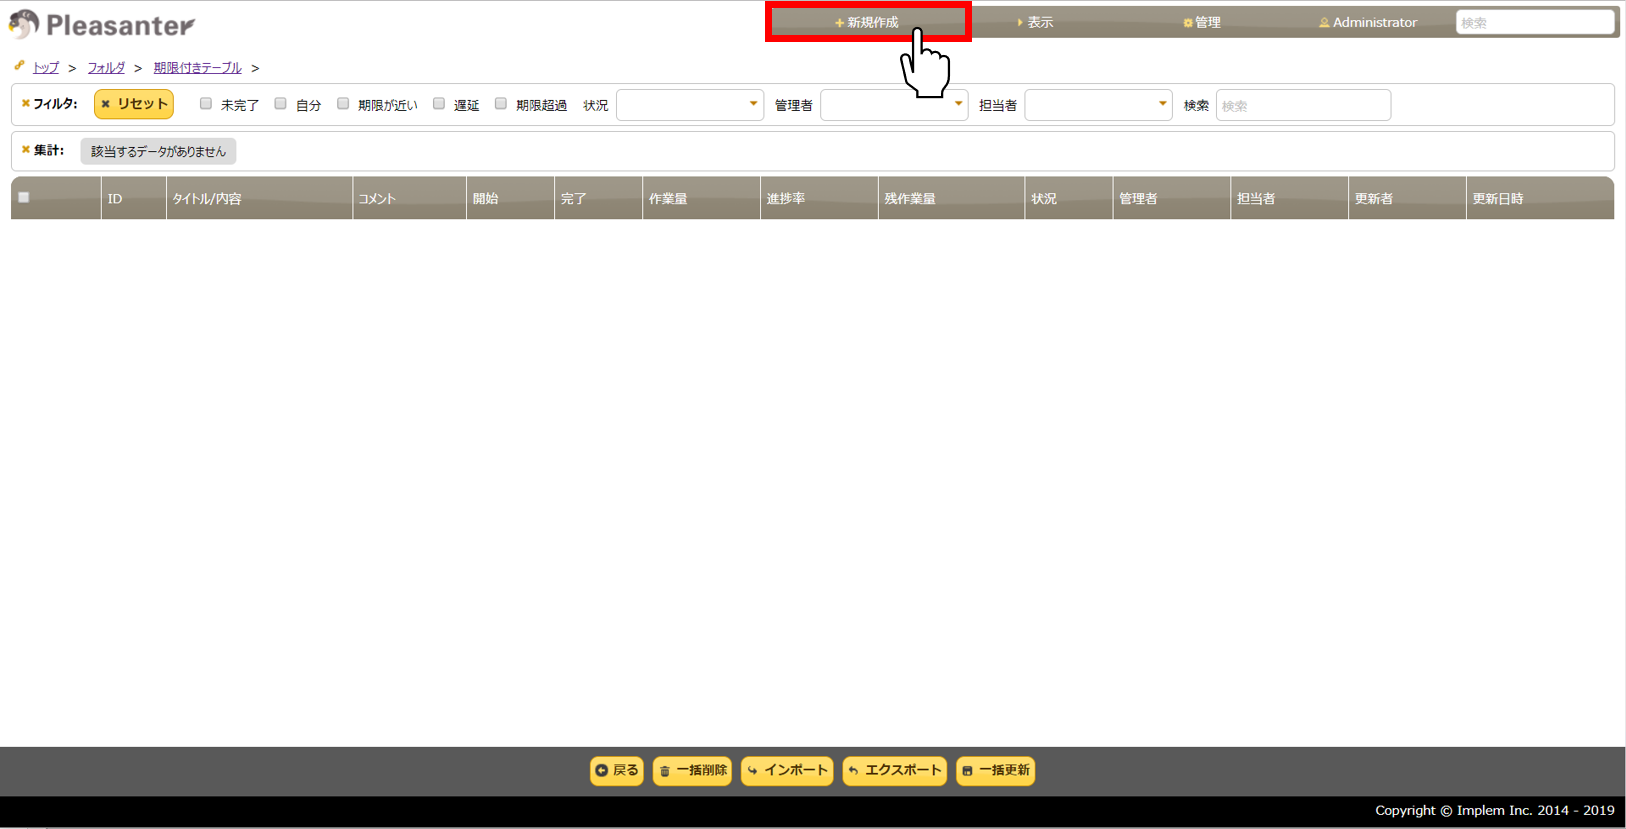Open the 表示 menu
1626x829 pixels.
point(1035,22)
